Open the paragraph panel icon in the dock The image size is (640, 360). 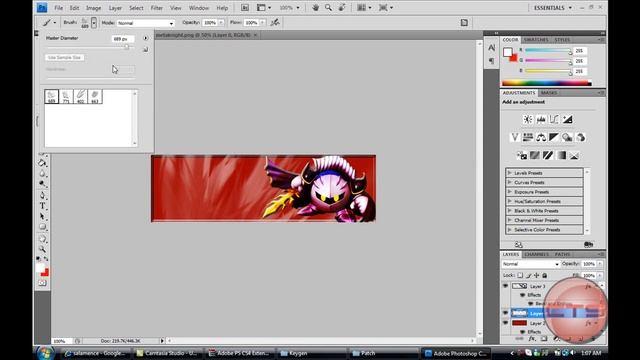491,61
